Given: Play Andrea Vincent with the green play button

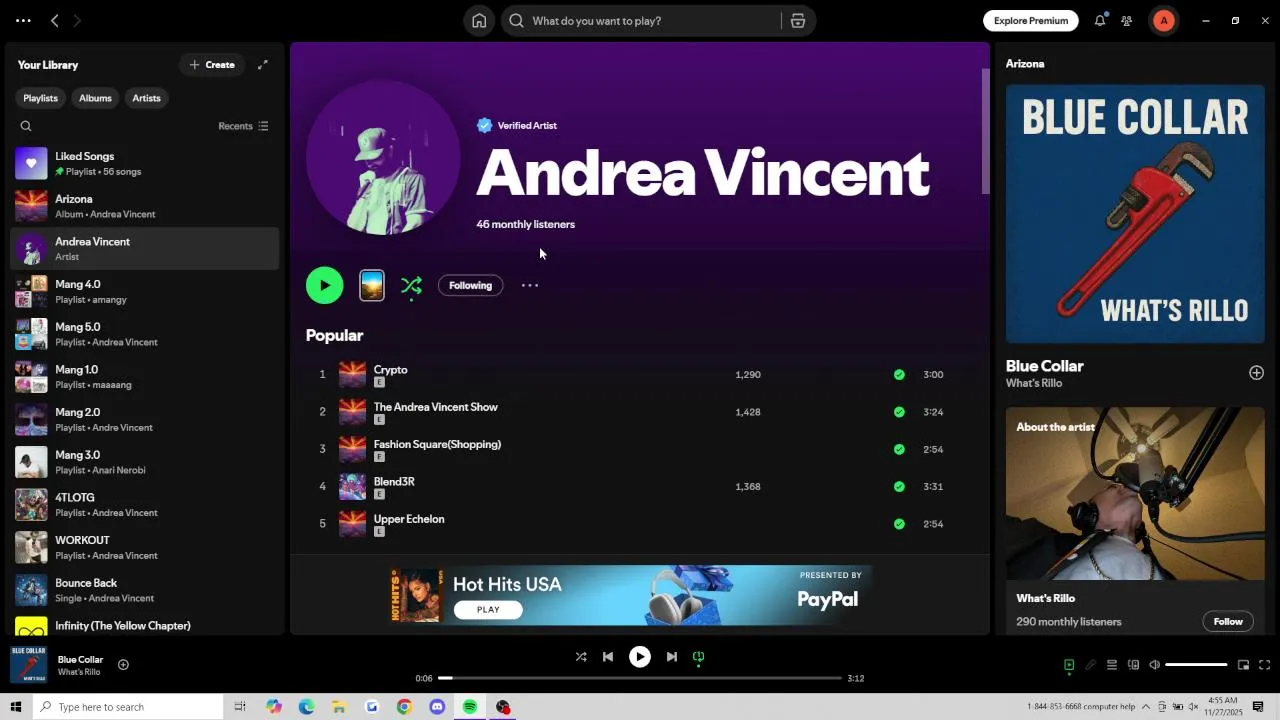Looking at the screenshot, I should [325, 285].
